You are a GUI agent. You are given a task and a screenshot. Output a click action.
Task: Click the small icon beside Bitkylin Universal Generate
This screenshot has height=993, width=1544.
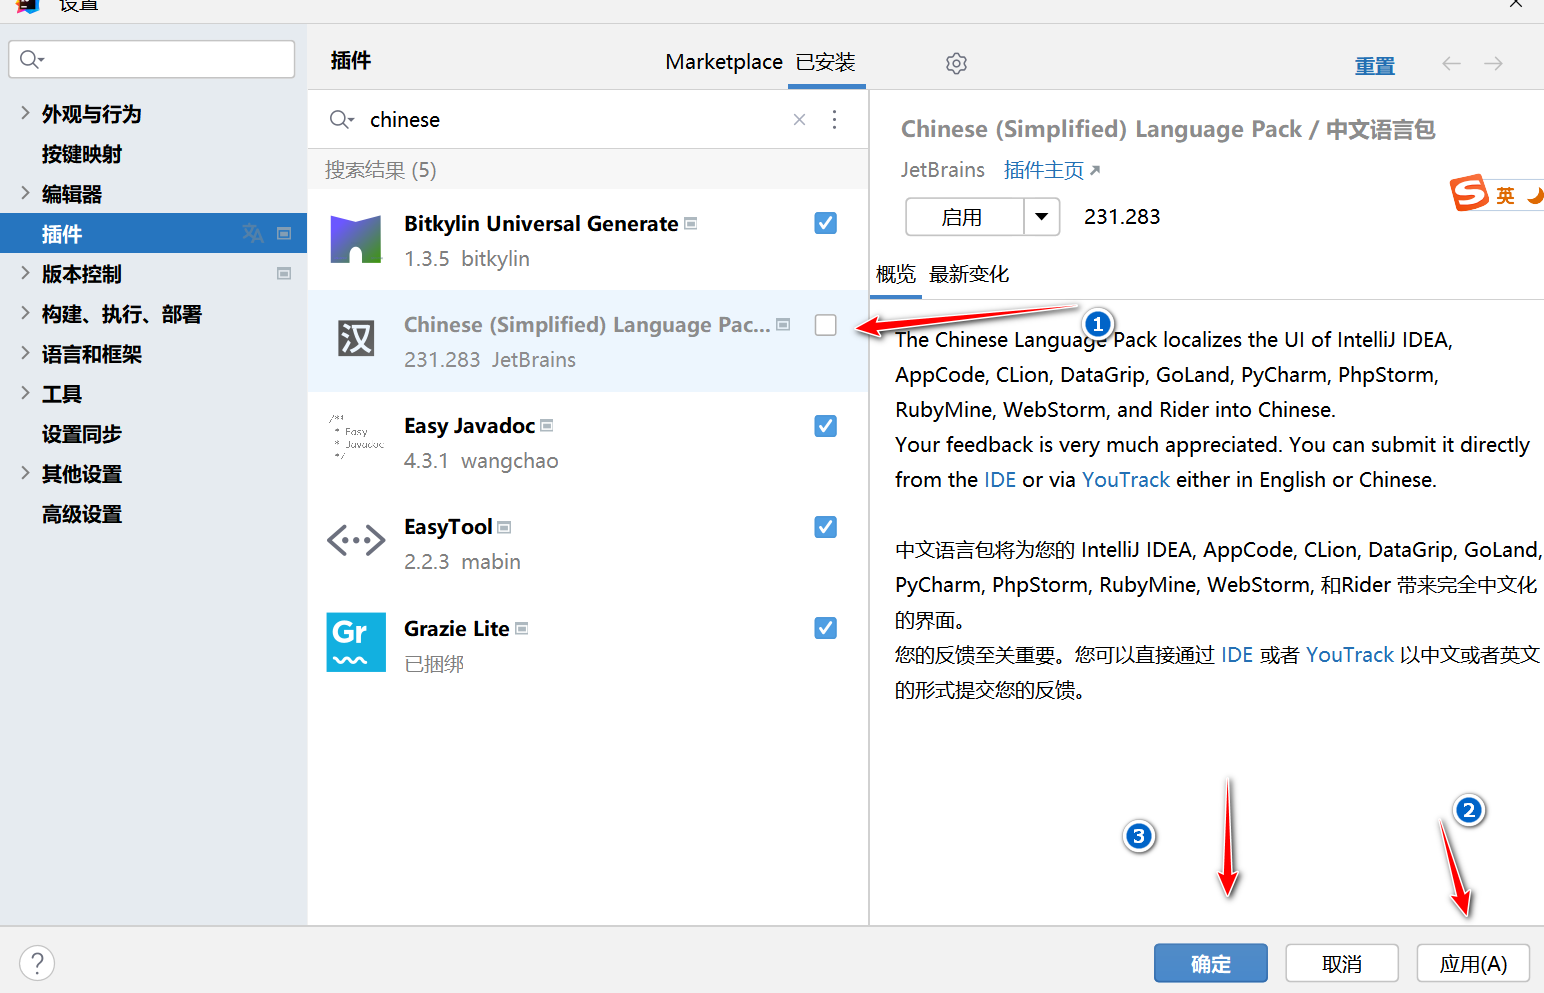[x=690, y=223]
